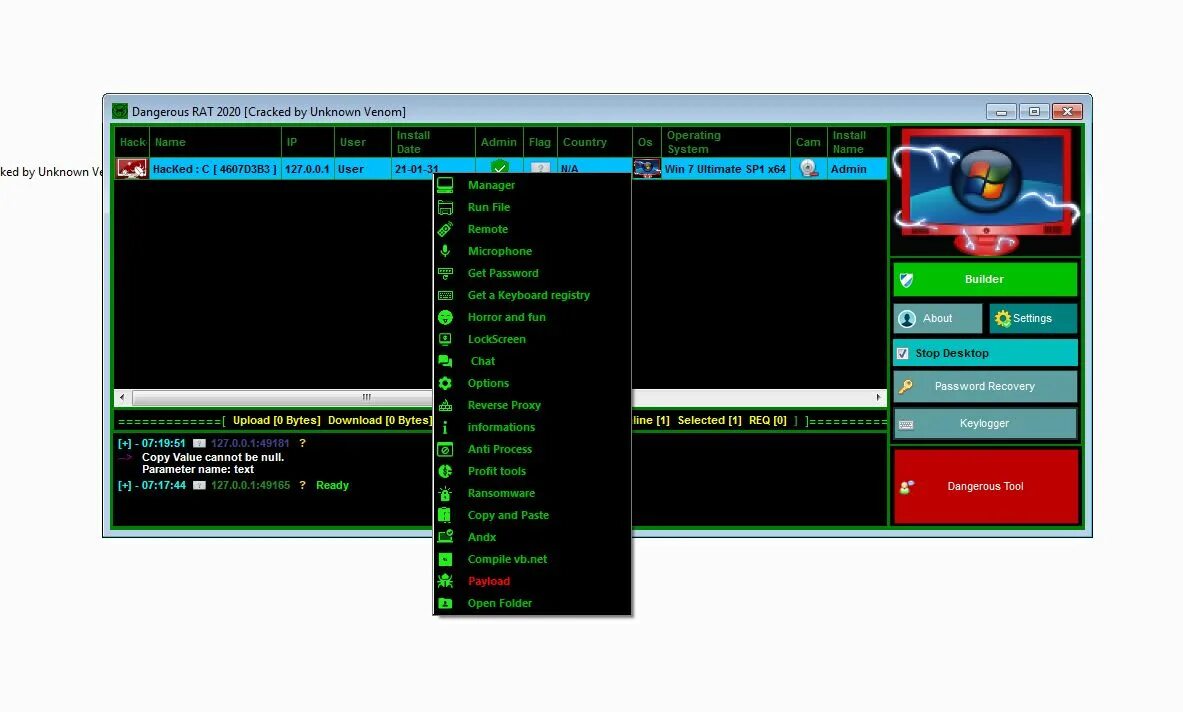The height and width of the screenshot is (712, 1183).
Task: Click the Chat bubbles icon
Action: tap(445, 361)
